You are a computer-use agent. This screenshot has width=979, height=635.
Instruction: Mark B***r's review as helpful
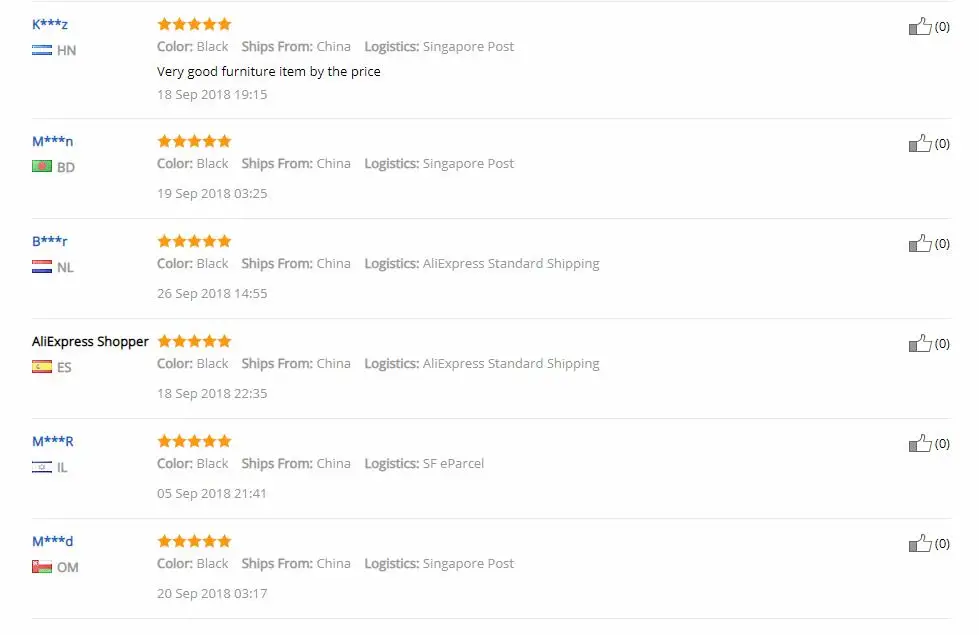point(920,244)
